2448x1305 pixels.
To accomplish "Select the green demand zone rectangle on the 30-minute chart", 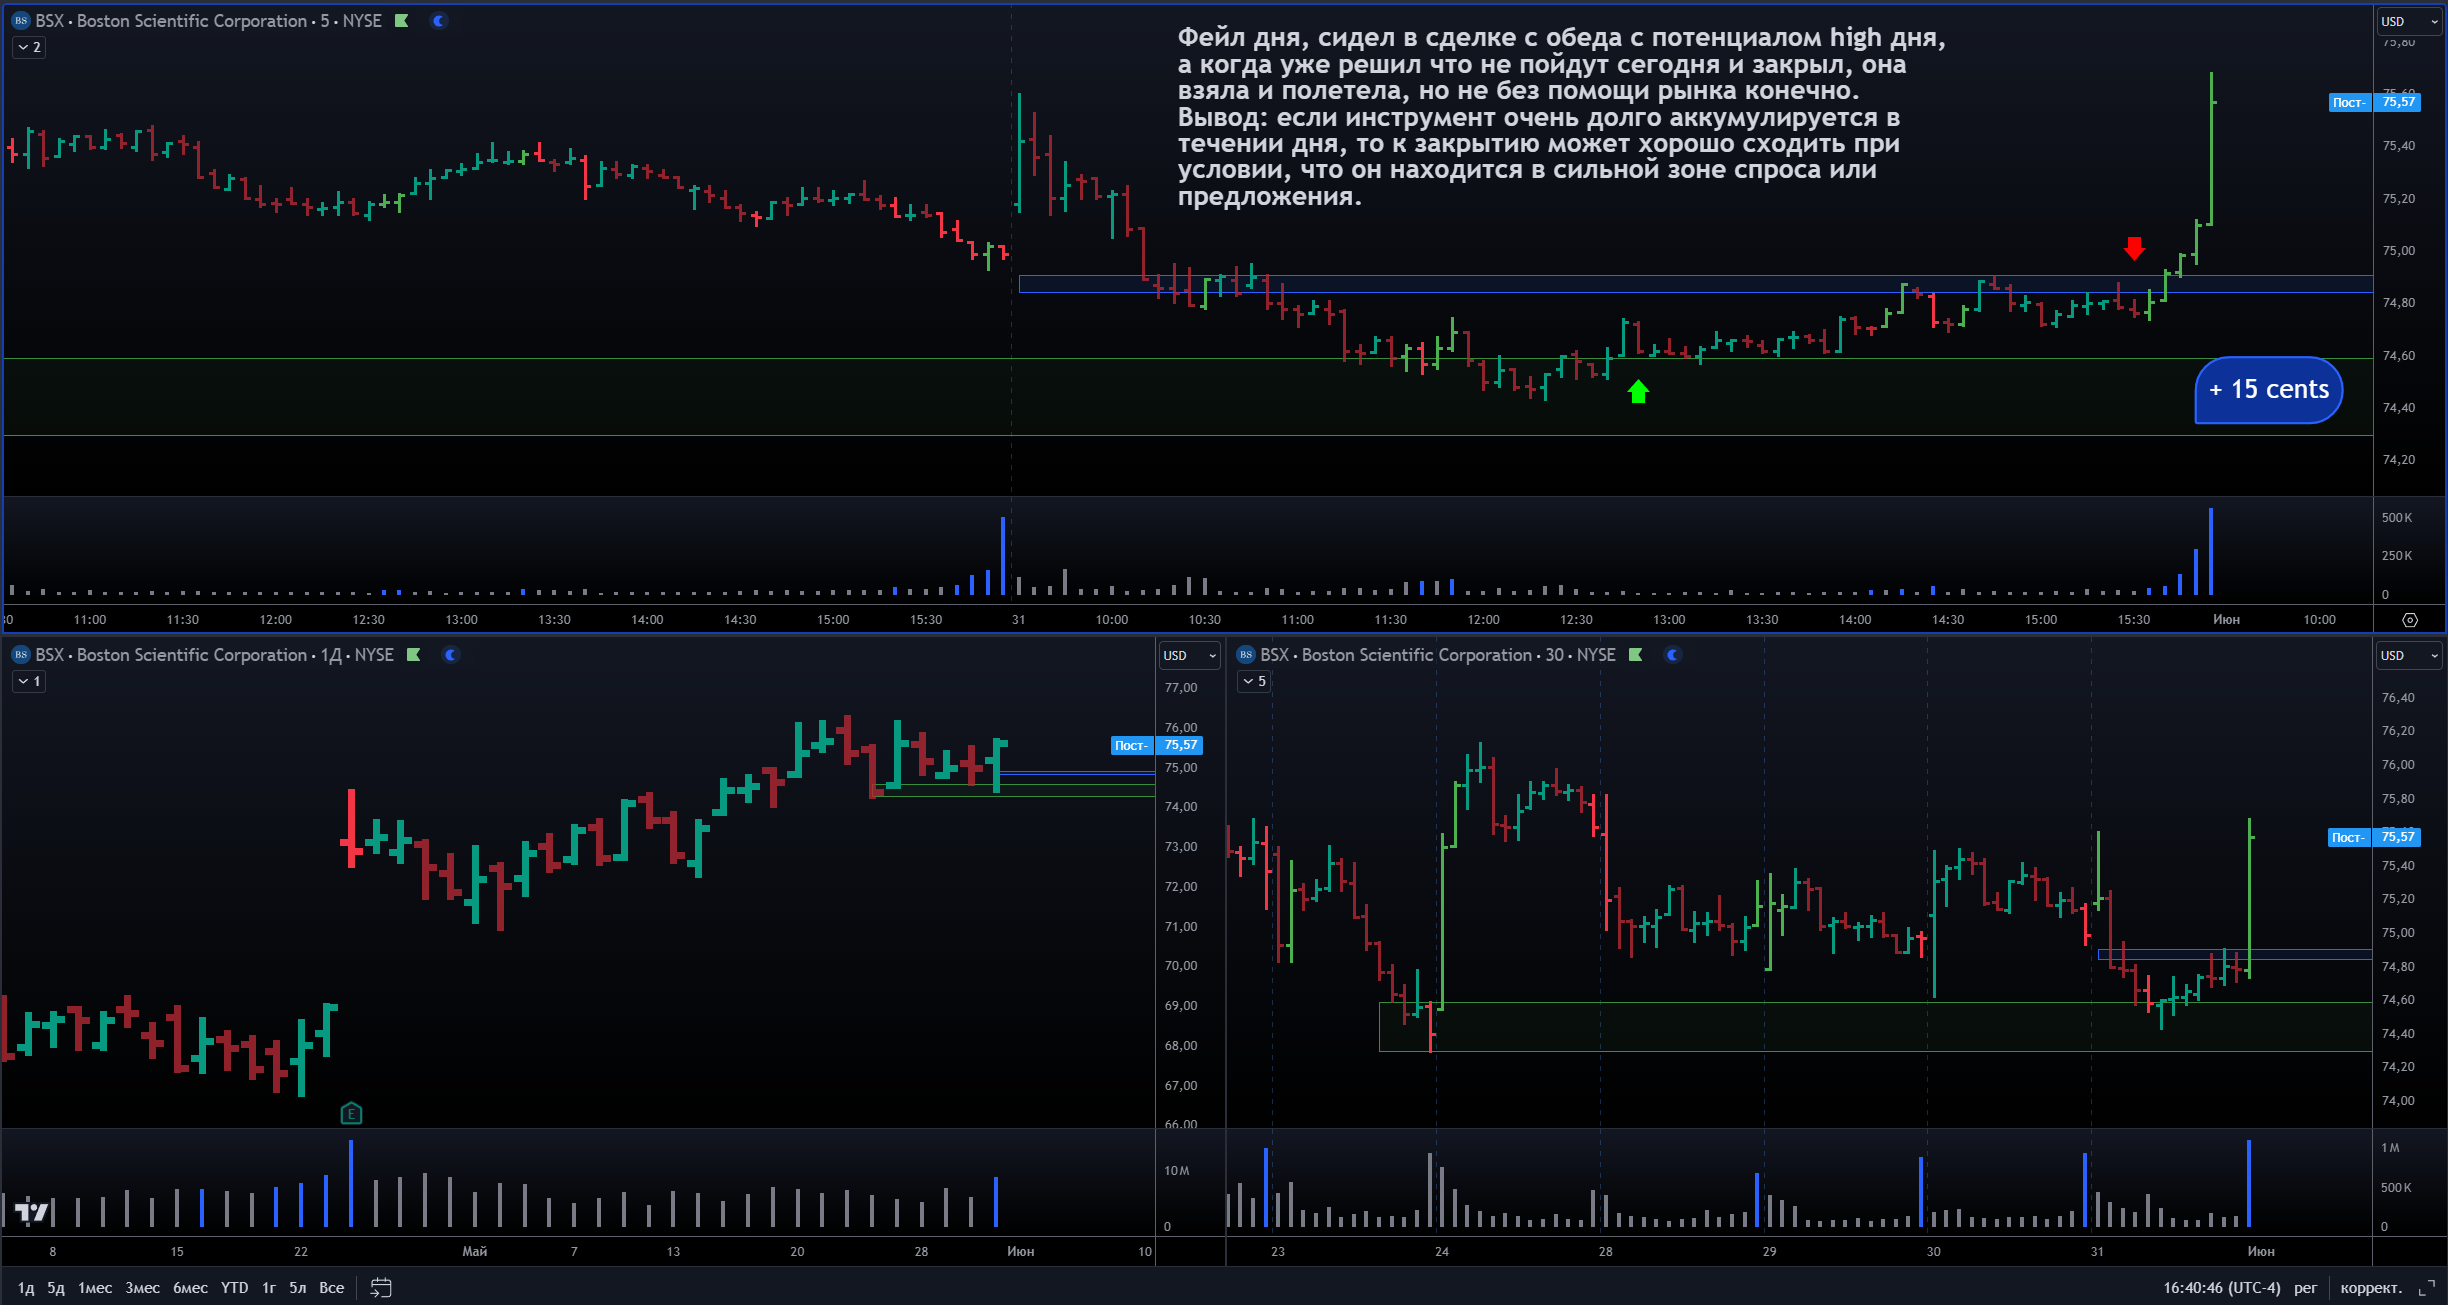I will (x=1875, y=1026).
